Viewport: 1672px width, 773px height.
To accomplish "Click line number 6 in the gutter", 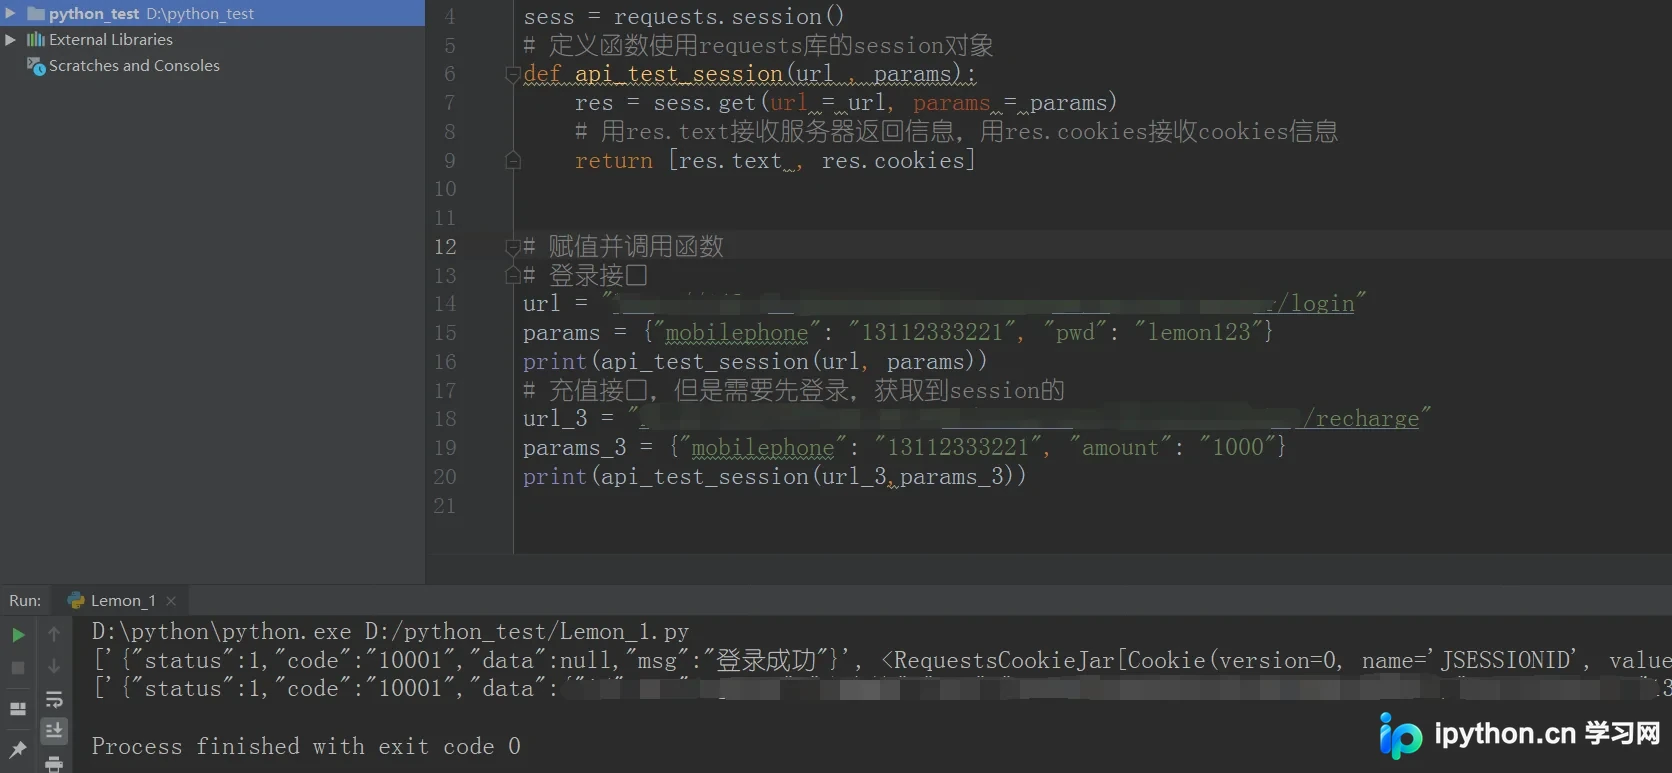I will tap(450, 74).
